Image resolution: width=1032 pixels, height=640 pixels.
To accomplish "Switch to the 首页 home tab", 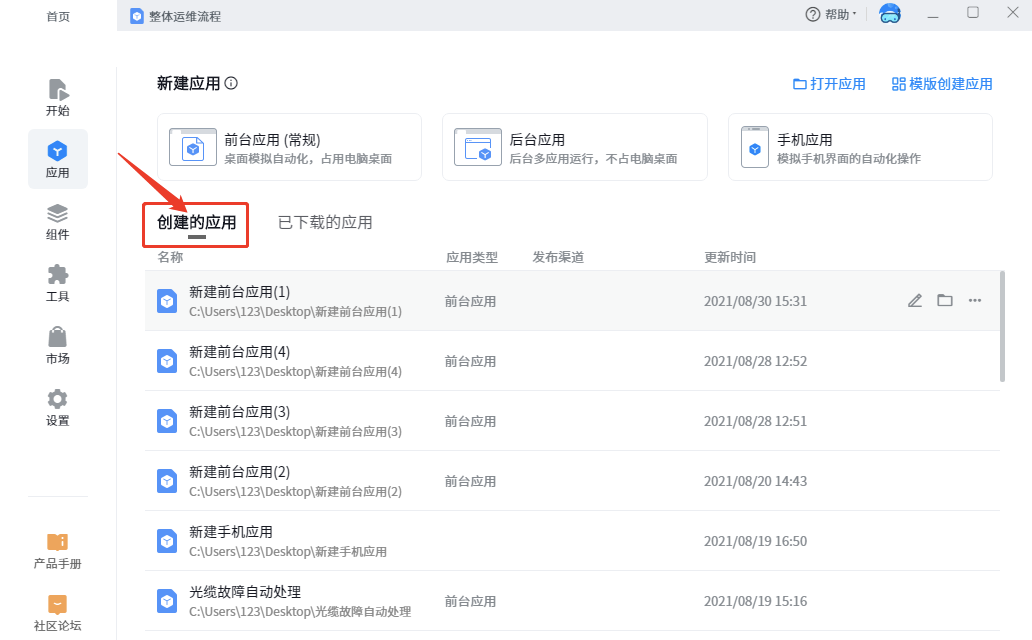I will (x=58, y=16).
